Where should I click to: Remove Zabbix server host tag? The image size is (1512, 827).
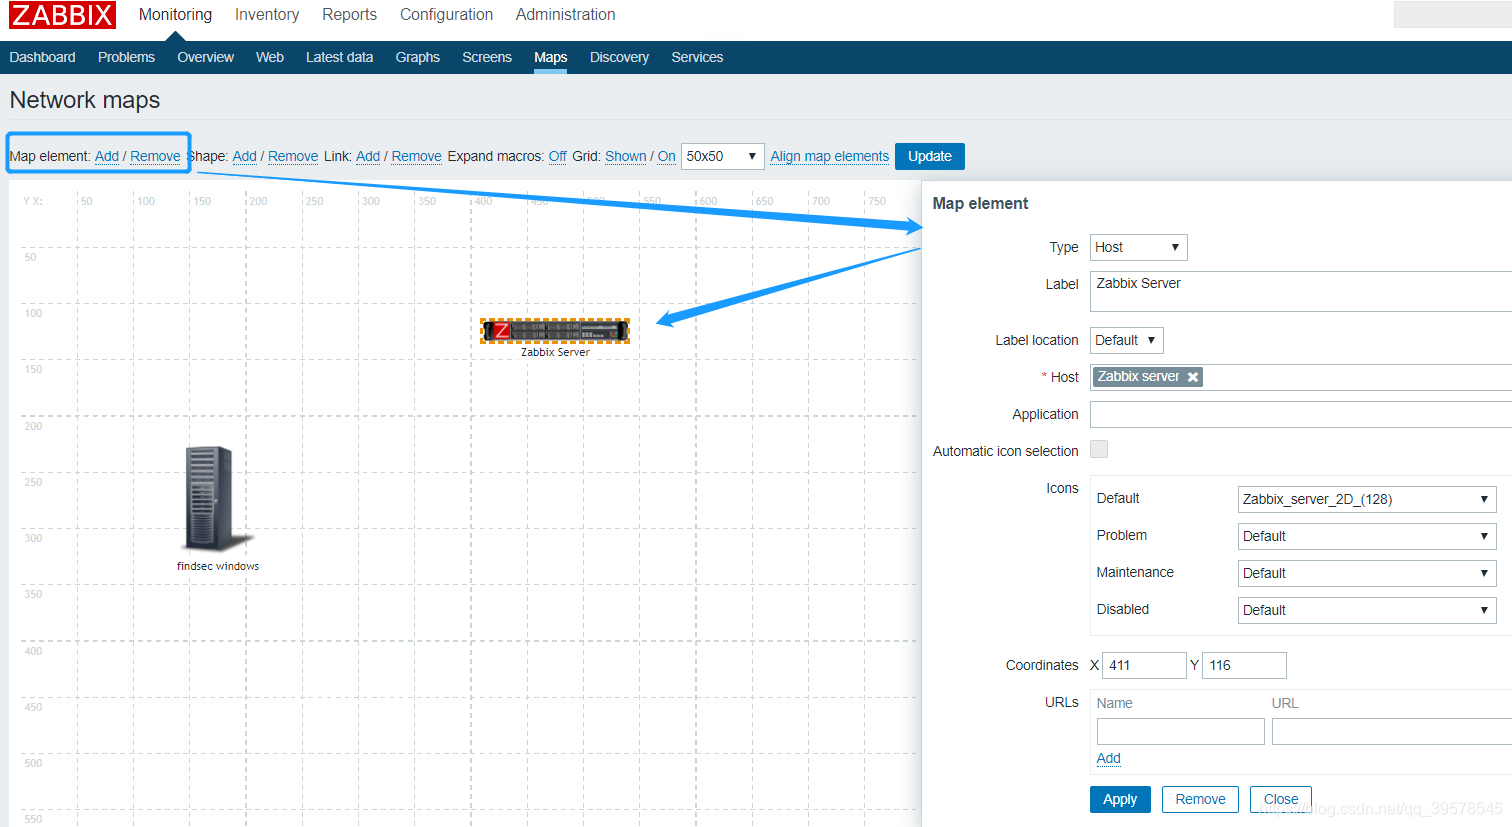(x=1192, y=377)
